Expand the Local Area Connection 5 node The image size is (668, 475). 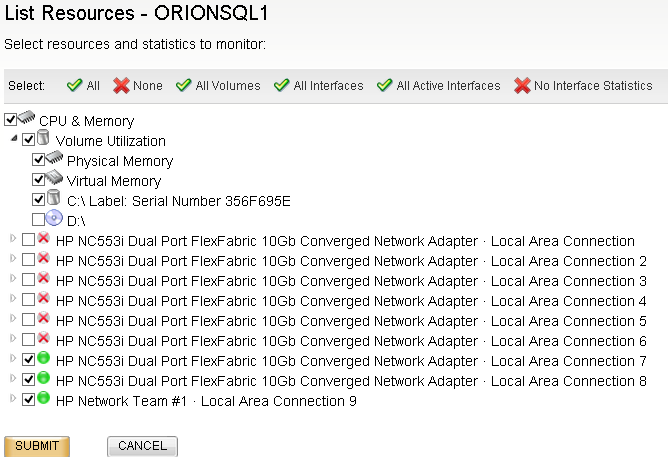coord(13,318)
